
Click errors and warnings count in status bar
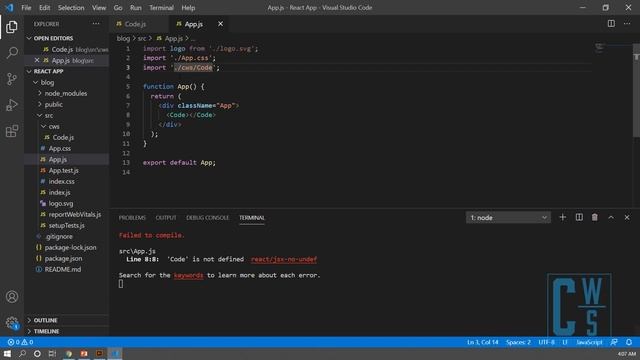(20, 342)
